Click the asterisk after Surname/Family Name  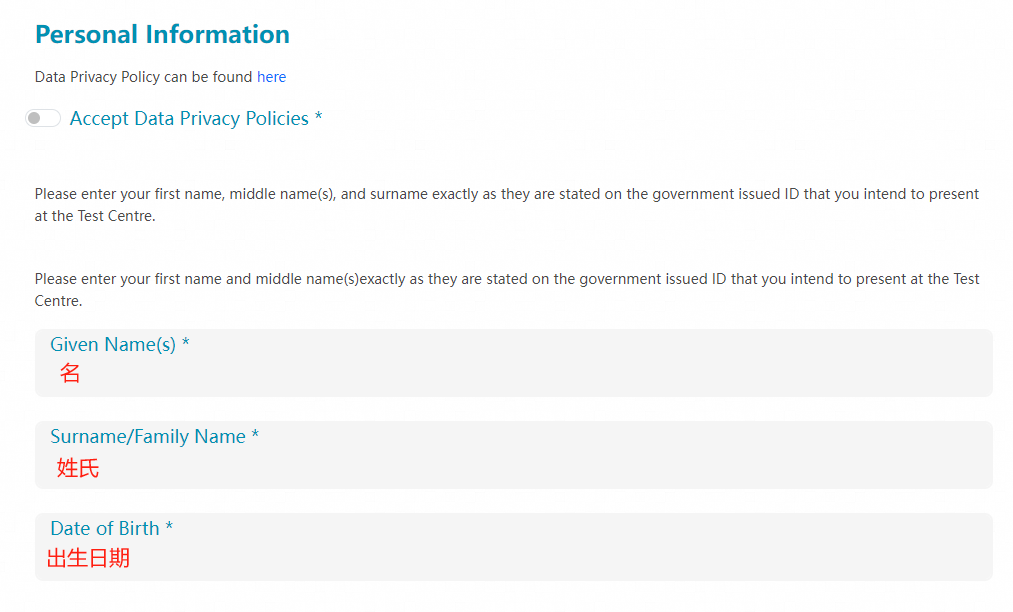255,436
